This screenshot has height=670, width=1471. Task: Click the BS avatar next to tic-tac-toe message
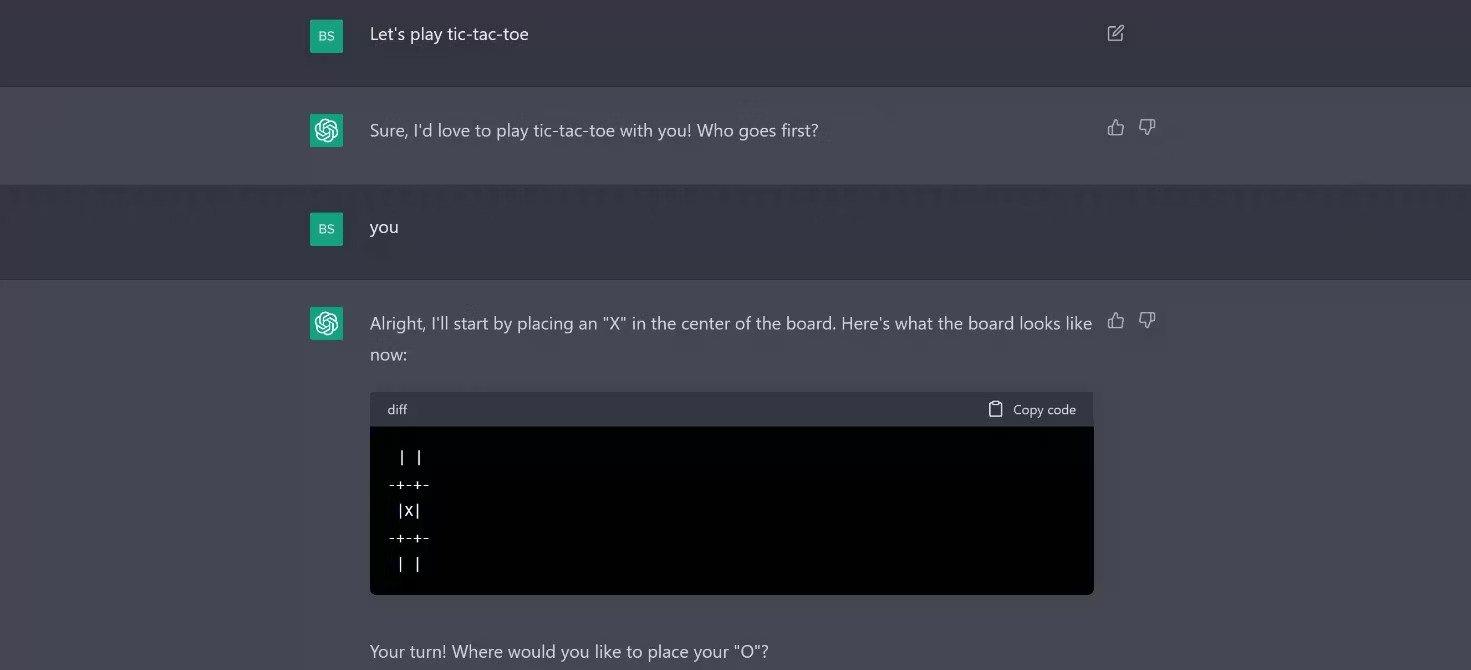(326, 35)
